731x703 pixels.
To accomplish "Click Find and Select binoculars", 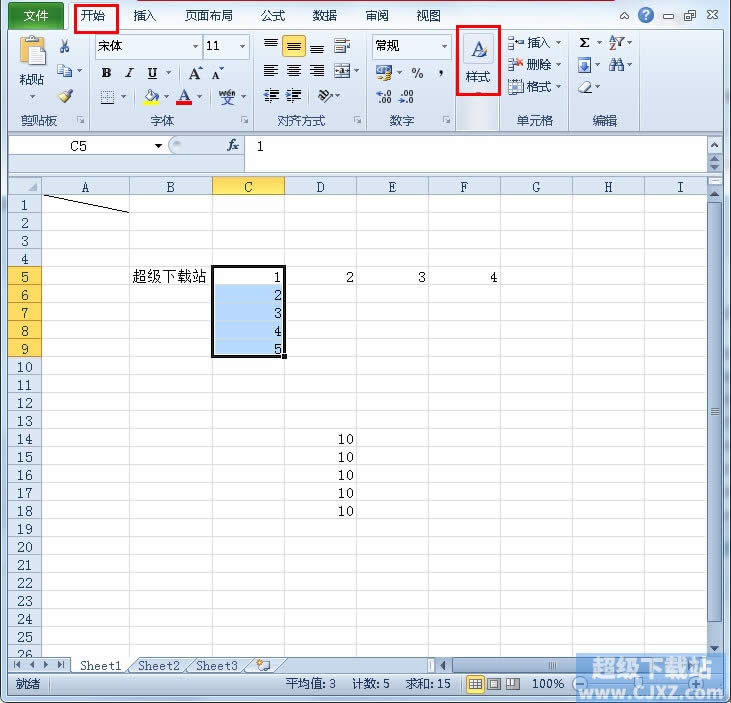I will click(x=616, y=65).
